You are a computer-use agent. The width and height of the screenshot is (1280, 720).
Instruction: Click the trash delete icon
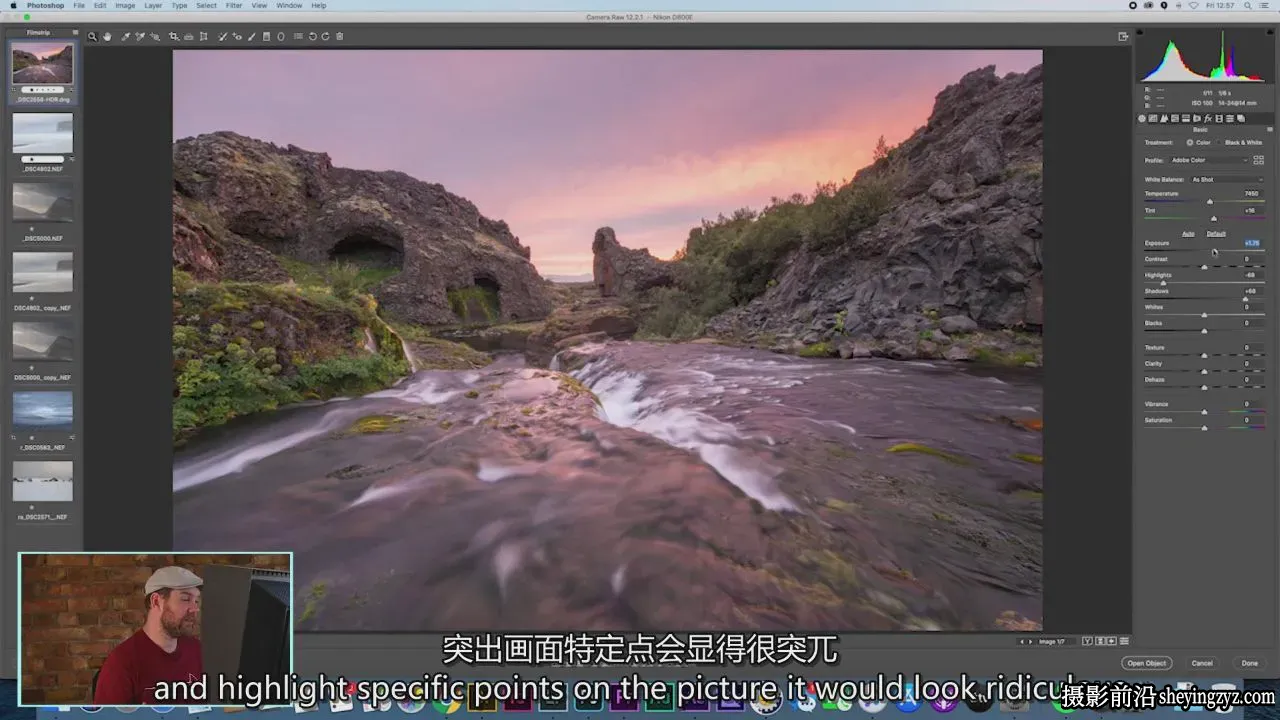pos(340,37)
